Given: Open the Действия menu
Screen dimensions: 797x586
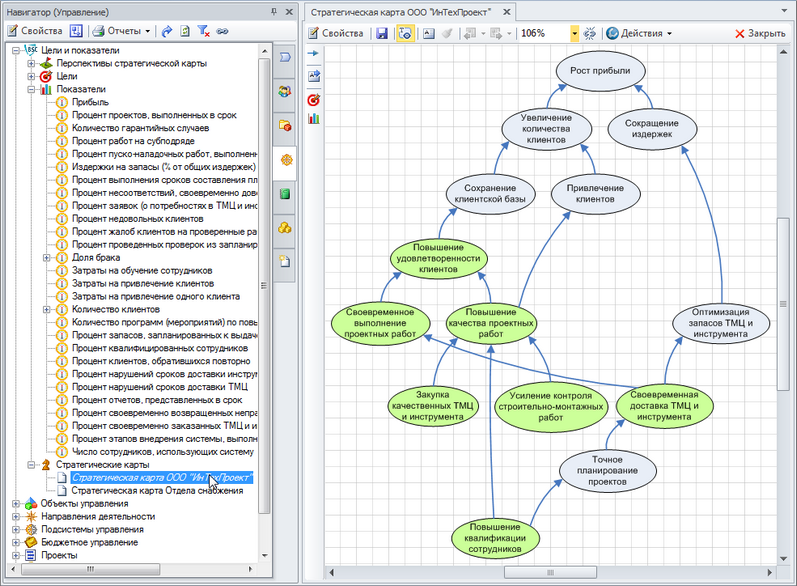Looking at the screenshot, I should click(639, 33).
